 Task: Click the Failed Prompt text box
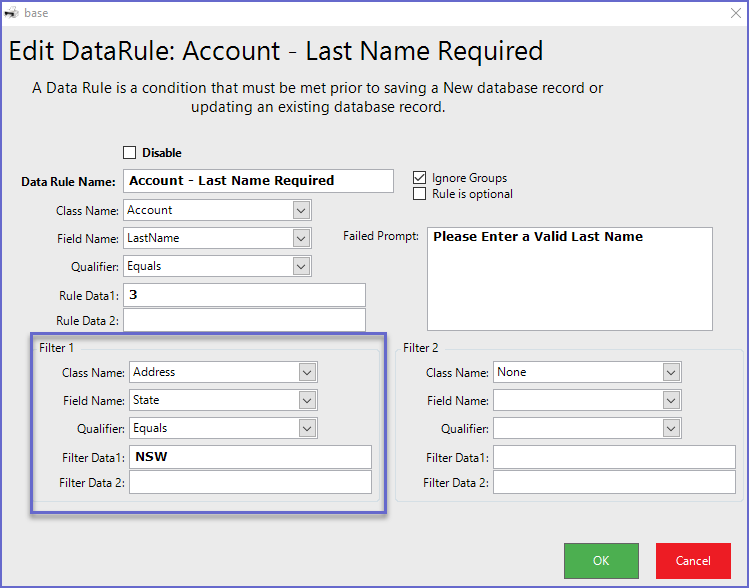[569, 278]
